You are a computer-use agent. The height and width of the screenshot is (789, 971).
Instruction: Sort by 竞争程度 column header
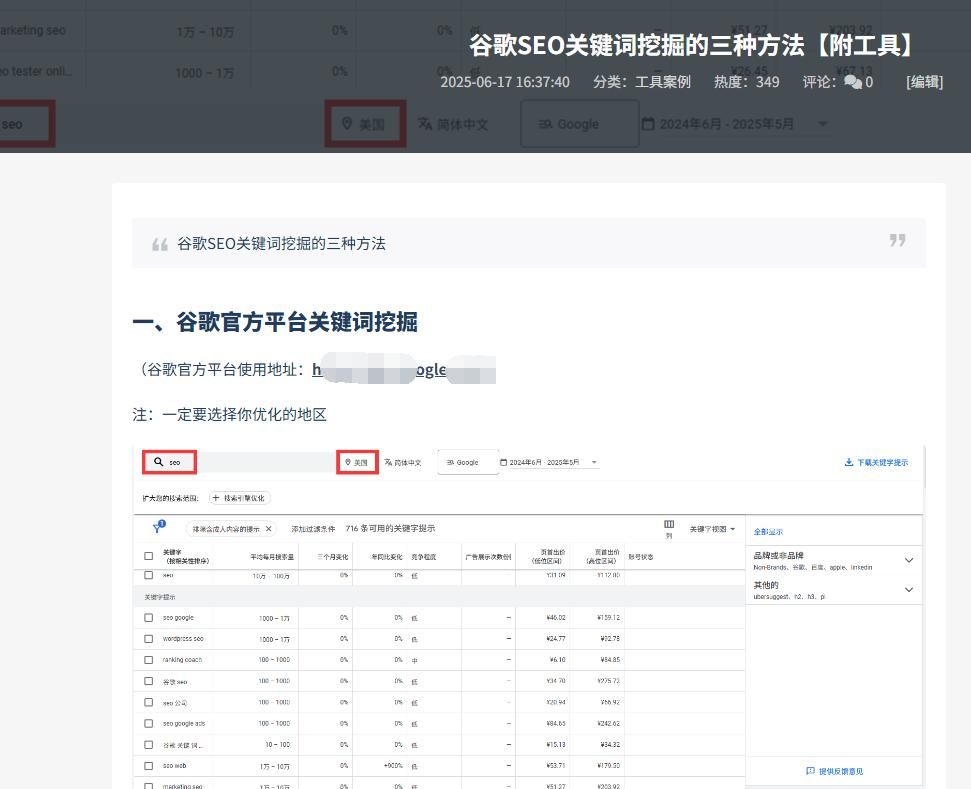pyautogui.click(x=424, y=557)
